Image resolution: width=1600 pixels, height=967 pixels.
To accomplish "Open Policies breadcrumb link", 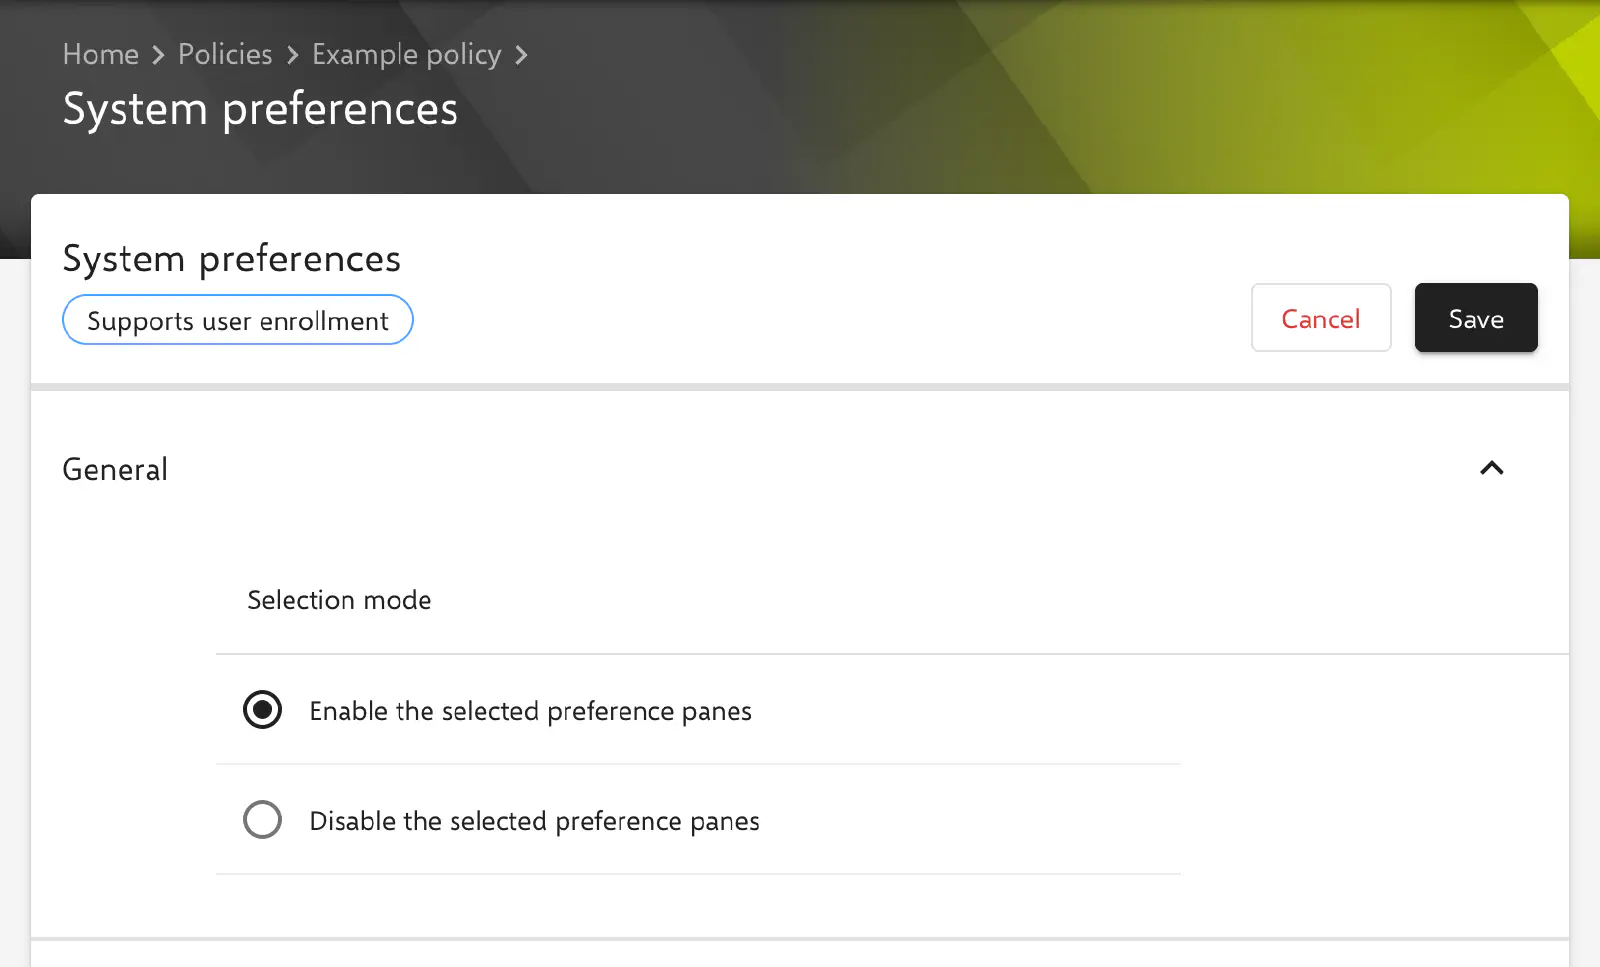I will [225, 54].
